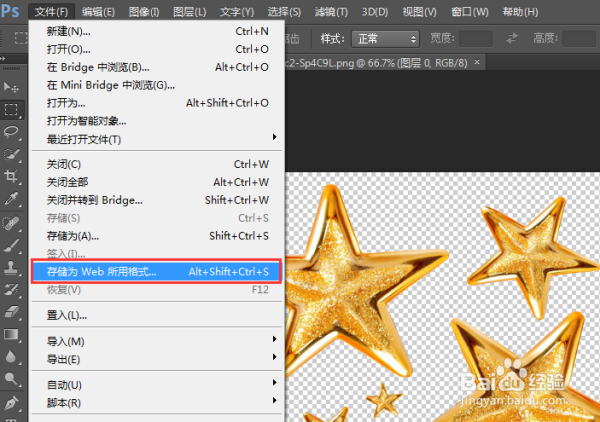
Task: Choose 打开为... menu item
Action: click(157, 103)
